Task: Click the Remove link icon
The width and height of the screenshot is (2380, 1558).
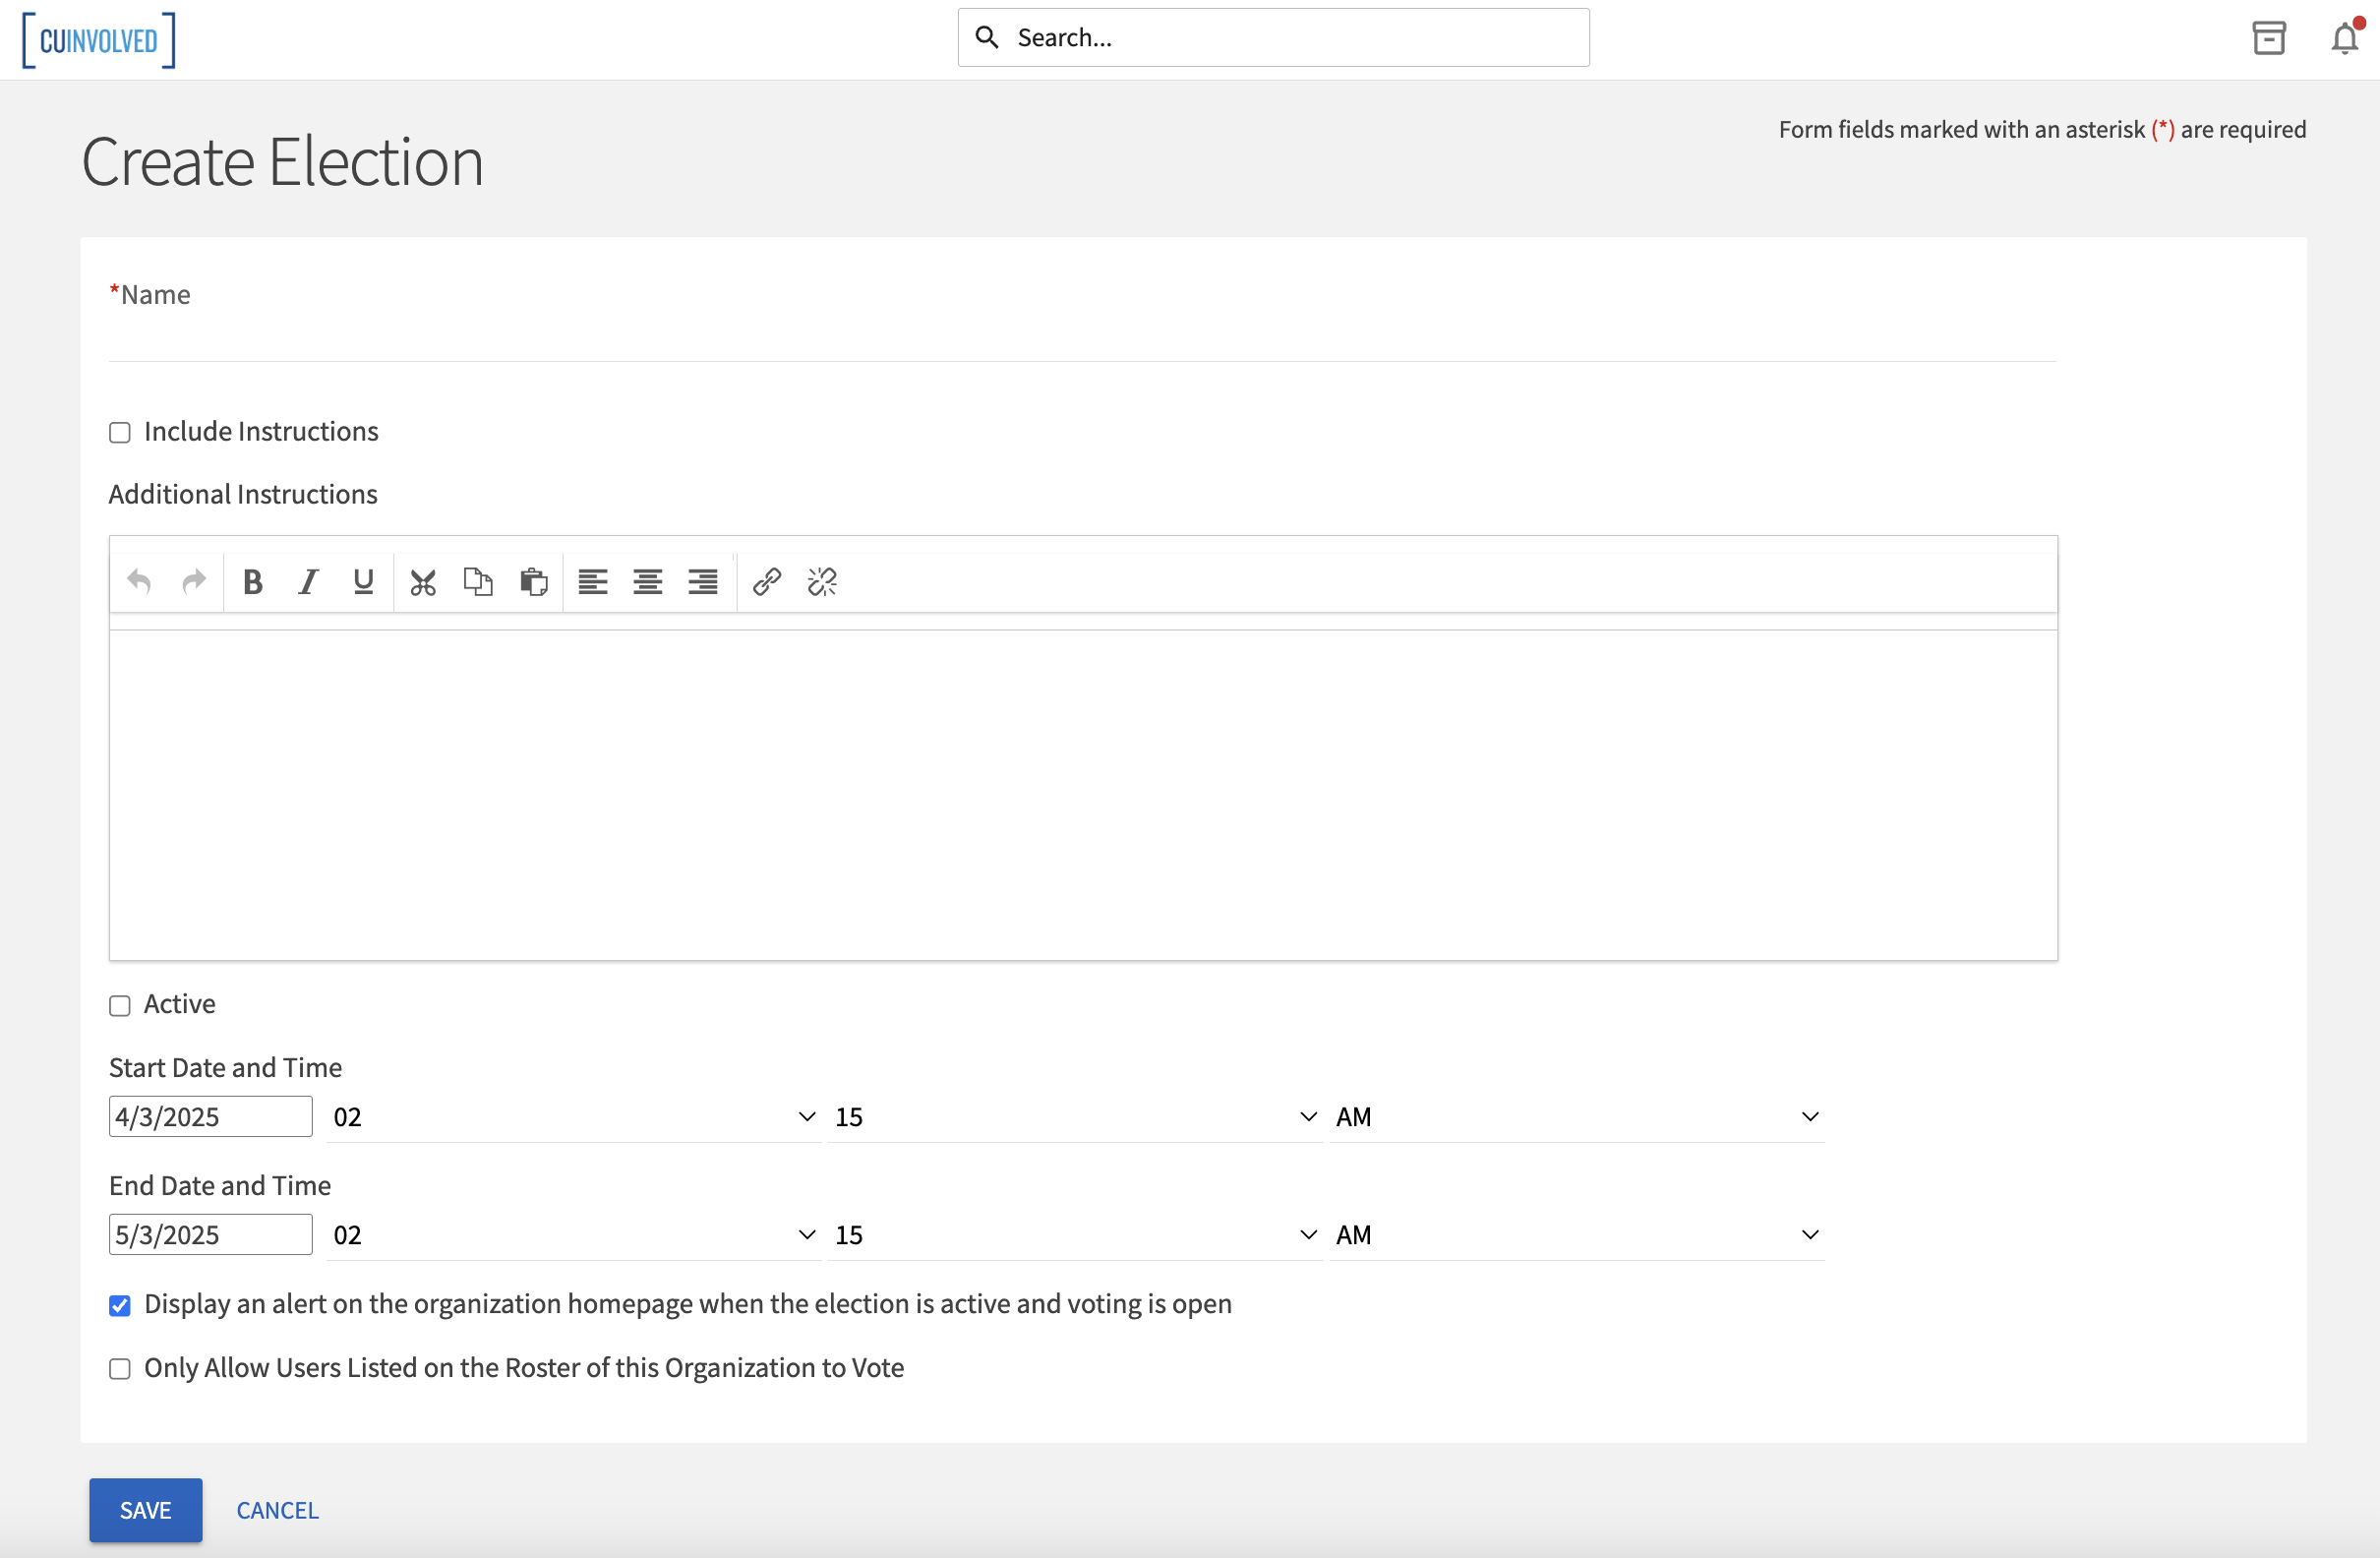Action: click(822, 582)
